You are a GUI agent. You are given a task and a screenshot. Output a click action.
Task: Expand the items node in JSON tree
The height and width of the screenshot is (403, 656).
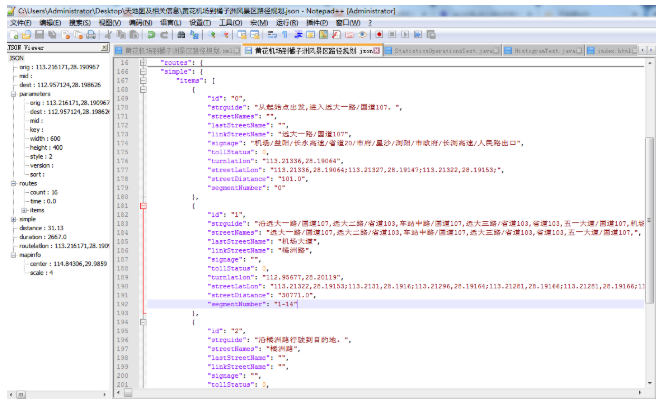click(x=24, y=210)
